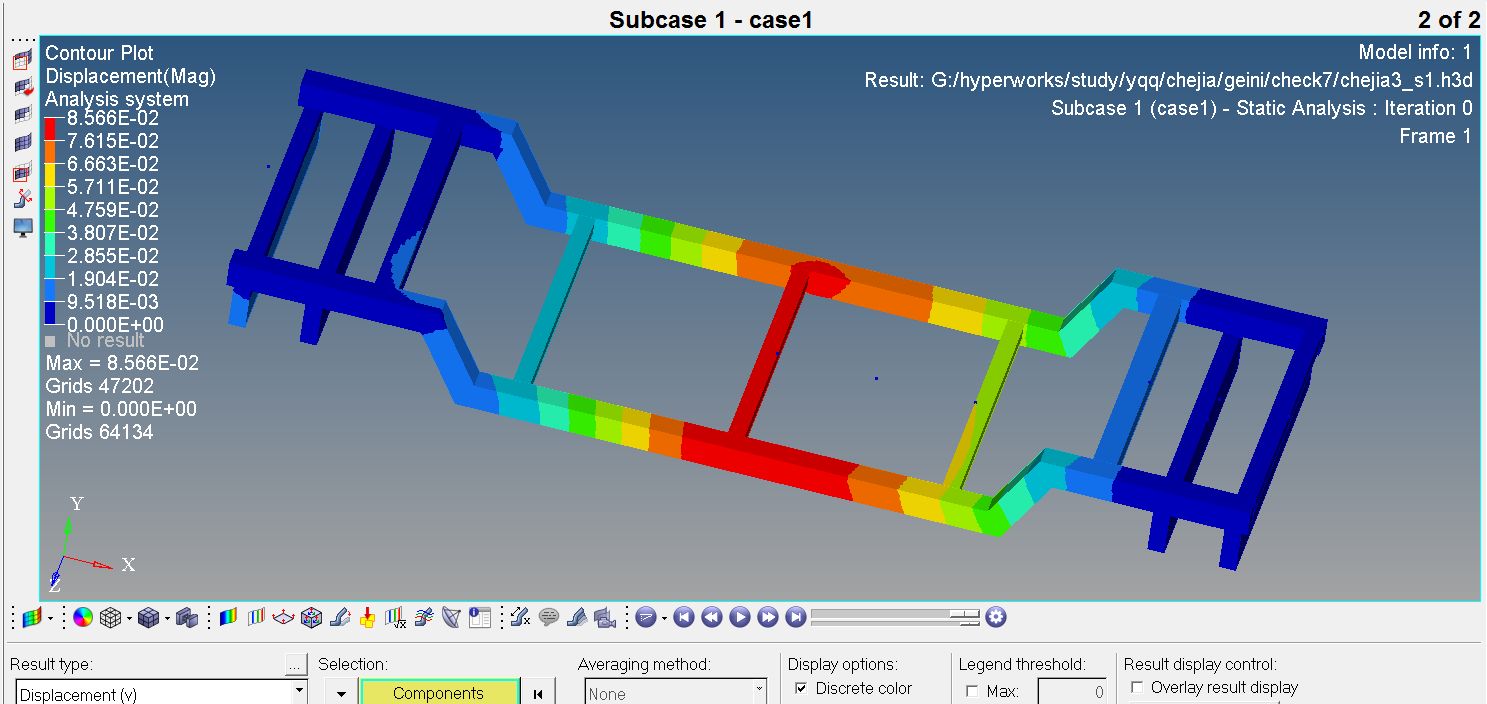Step back one animation frame
1487x704 pixels.
(x=712, y=617)
